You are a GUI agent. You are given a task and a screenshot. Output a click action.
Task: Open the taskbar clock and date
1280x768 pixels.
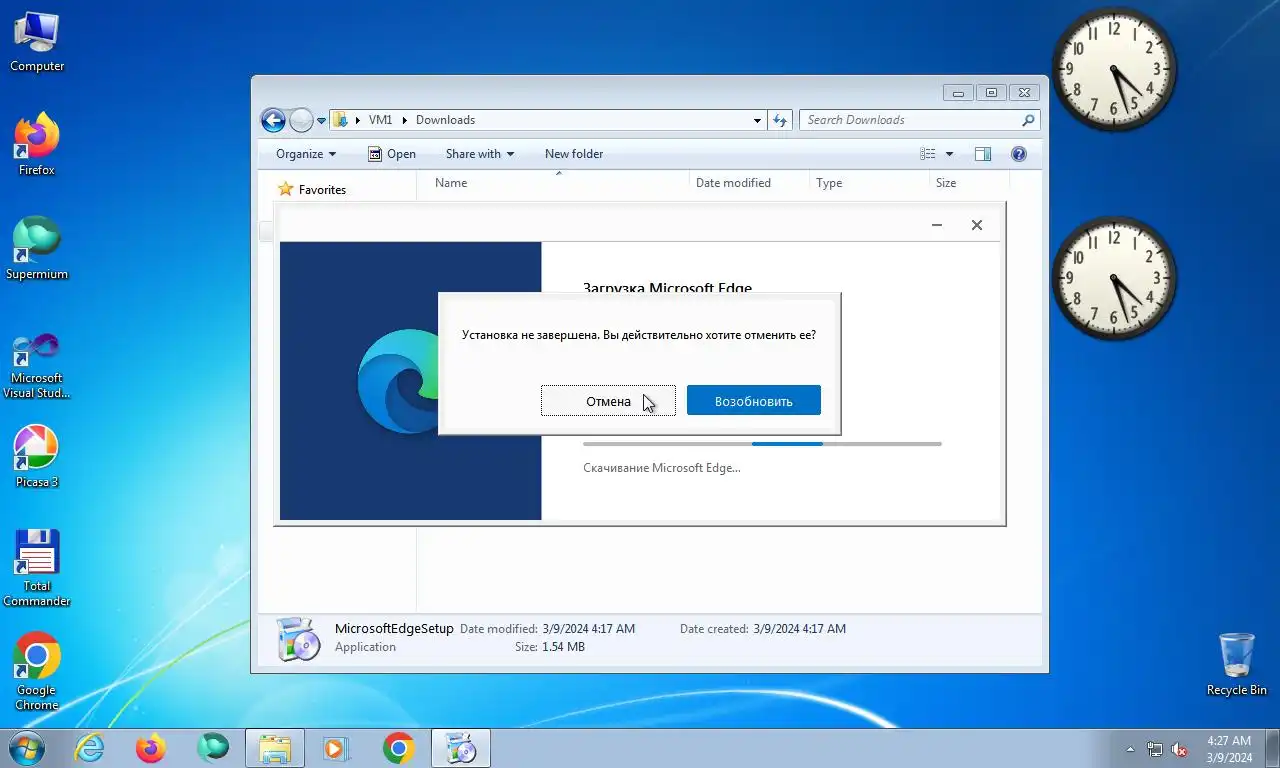point(1229,749)
